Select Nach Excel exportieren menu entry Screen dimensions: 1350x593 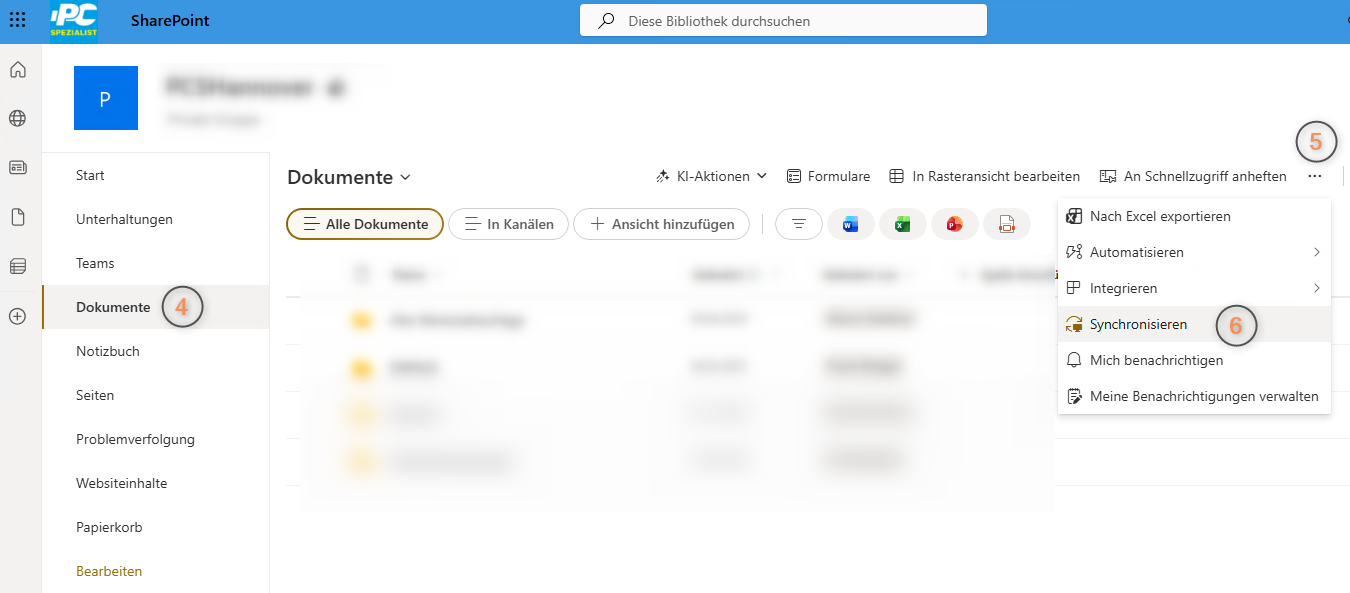[x=1159, y=216]
